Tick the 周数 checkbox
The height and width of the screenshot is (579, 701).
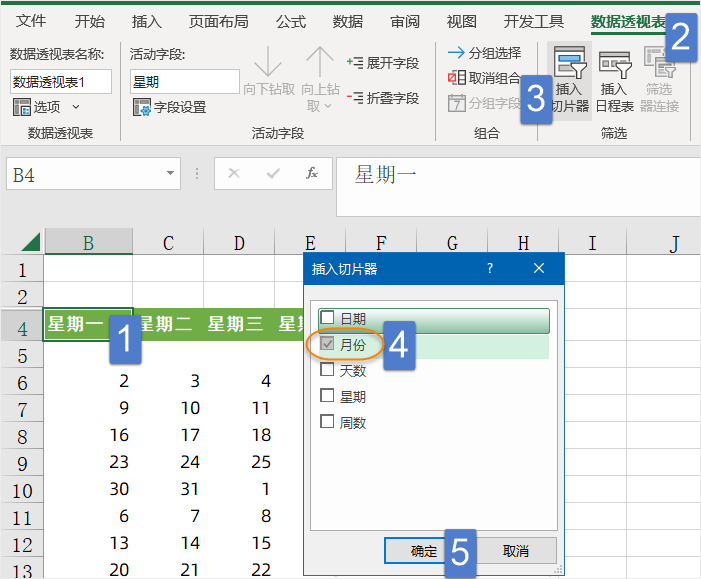coord(327,422)
